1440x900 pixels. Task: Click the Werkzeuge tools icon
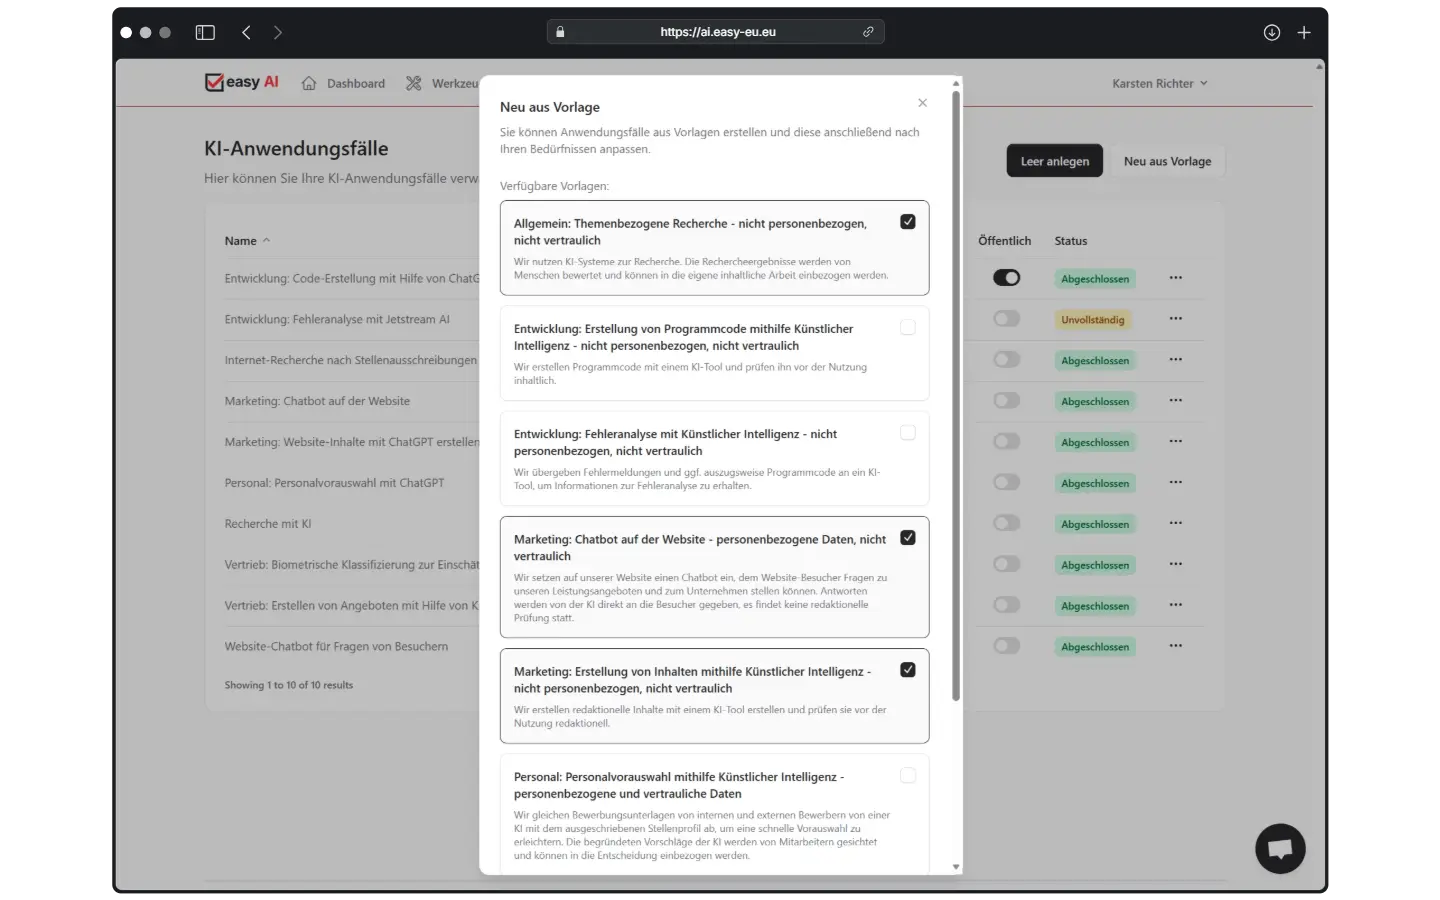pyautogui.click(x=413, y=83)
